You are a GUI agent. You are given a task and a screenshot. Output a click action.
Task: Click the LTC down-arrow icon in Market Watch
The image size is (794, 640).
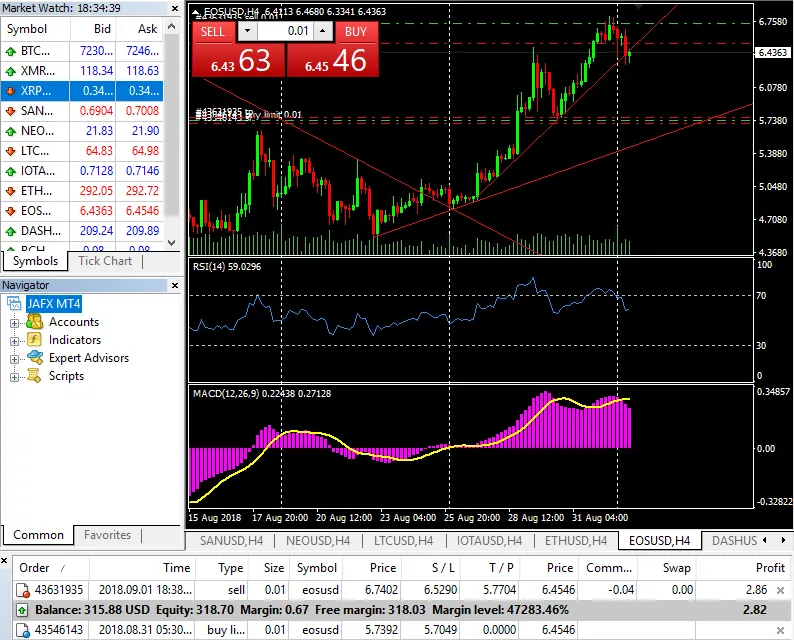10,151
